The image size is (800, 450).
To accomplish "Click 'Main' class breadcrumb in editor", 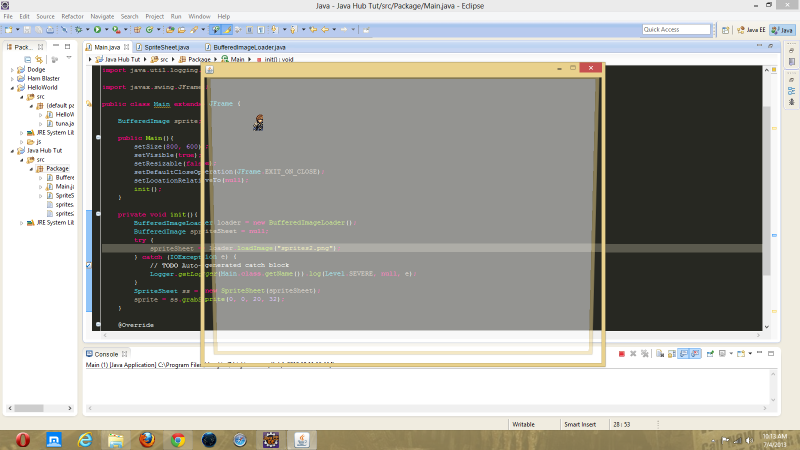I will pos(237,60).
